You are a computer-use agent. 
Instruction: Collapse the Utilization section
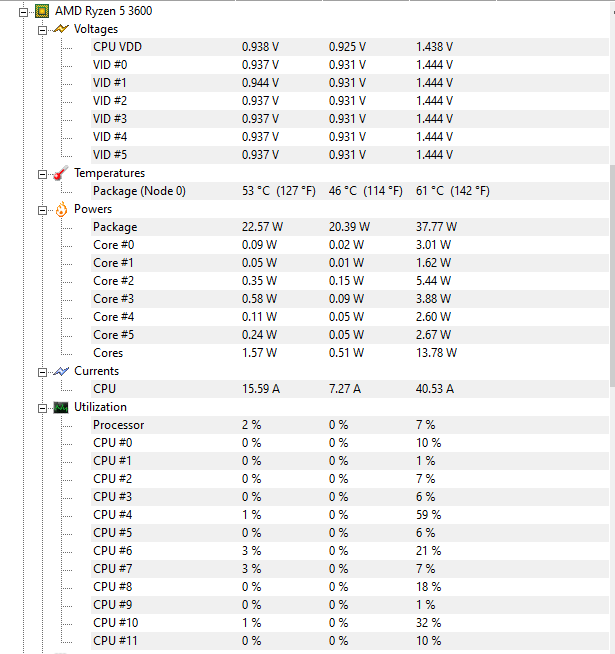tap(42, 408)
